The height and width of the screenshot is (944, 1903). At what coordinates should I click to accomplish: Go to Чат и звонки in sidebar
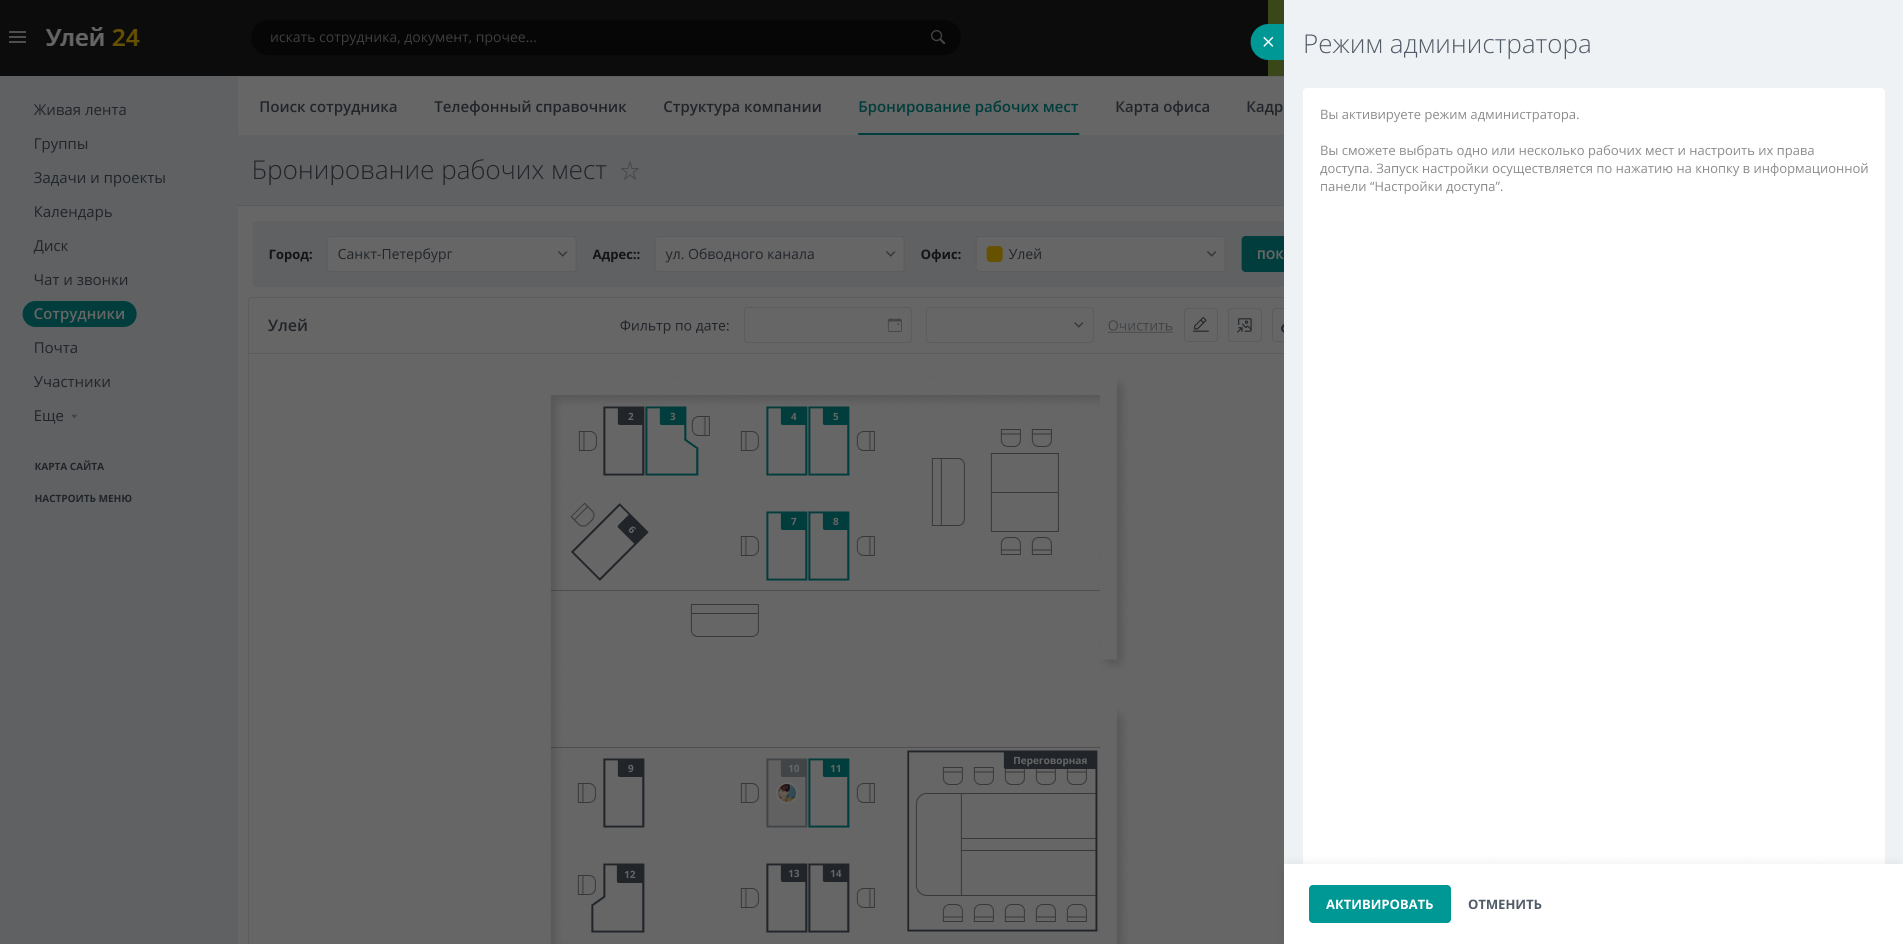pos(81,280)
